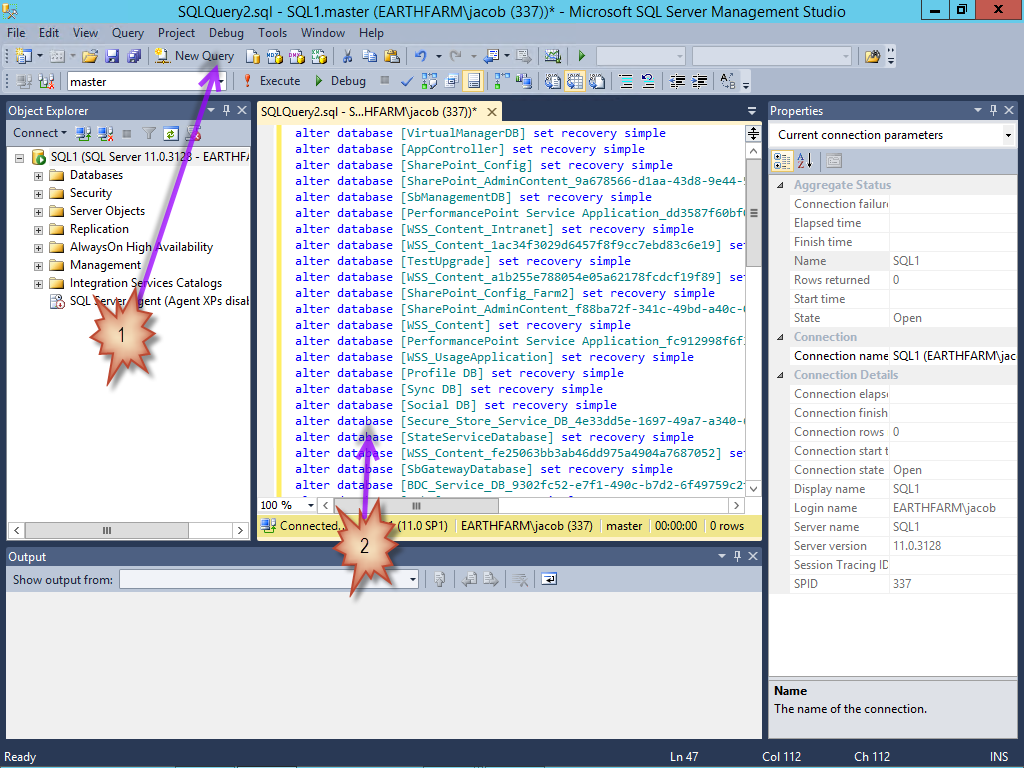Viewport: 1024px width, 768px height.
Task: Expand the Replication tree node
Action: point(38,230)
